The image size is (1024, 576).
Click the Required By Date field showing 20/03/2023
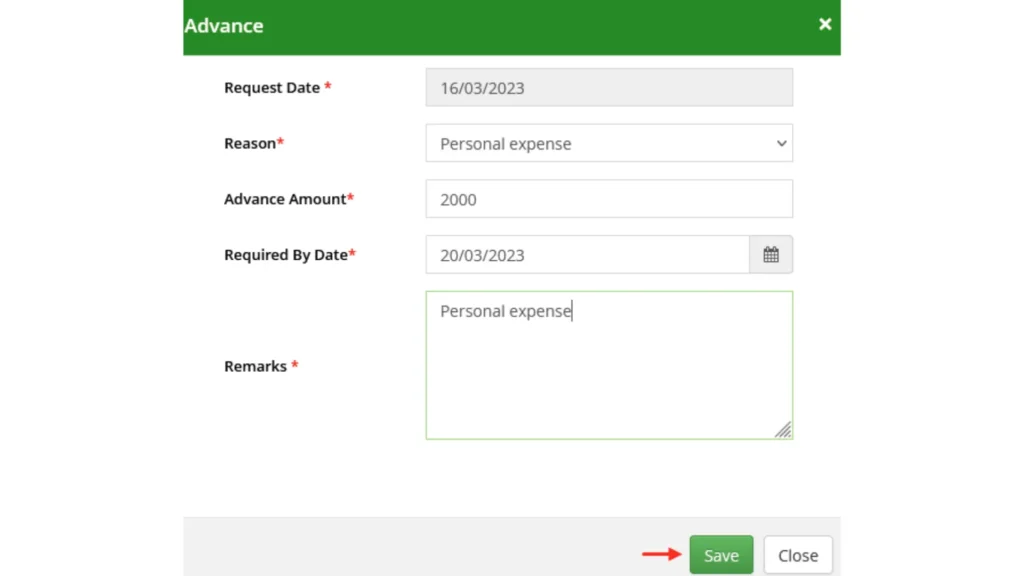click(587, 255)
